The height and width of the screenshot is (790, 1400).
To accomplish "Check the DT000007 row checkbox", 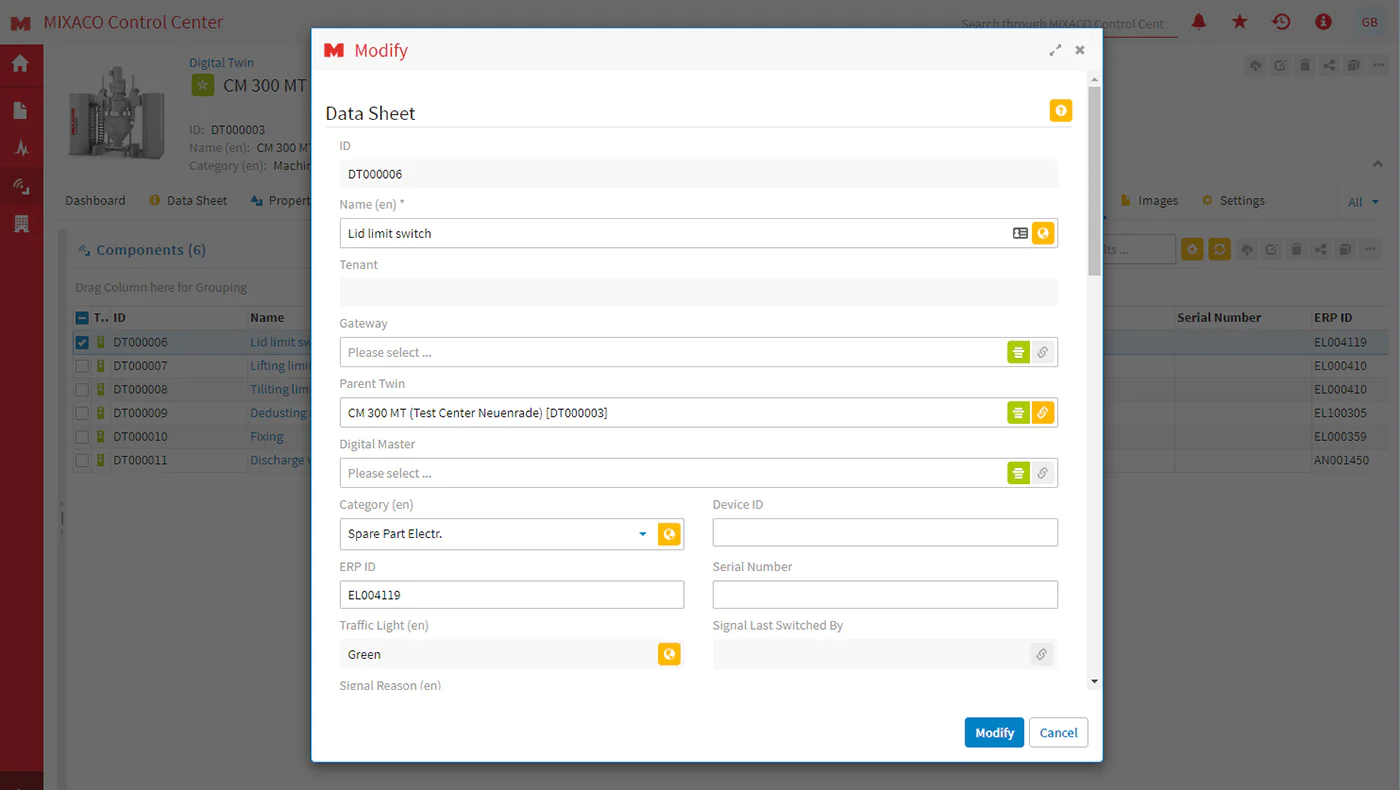I will point(82,366).
